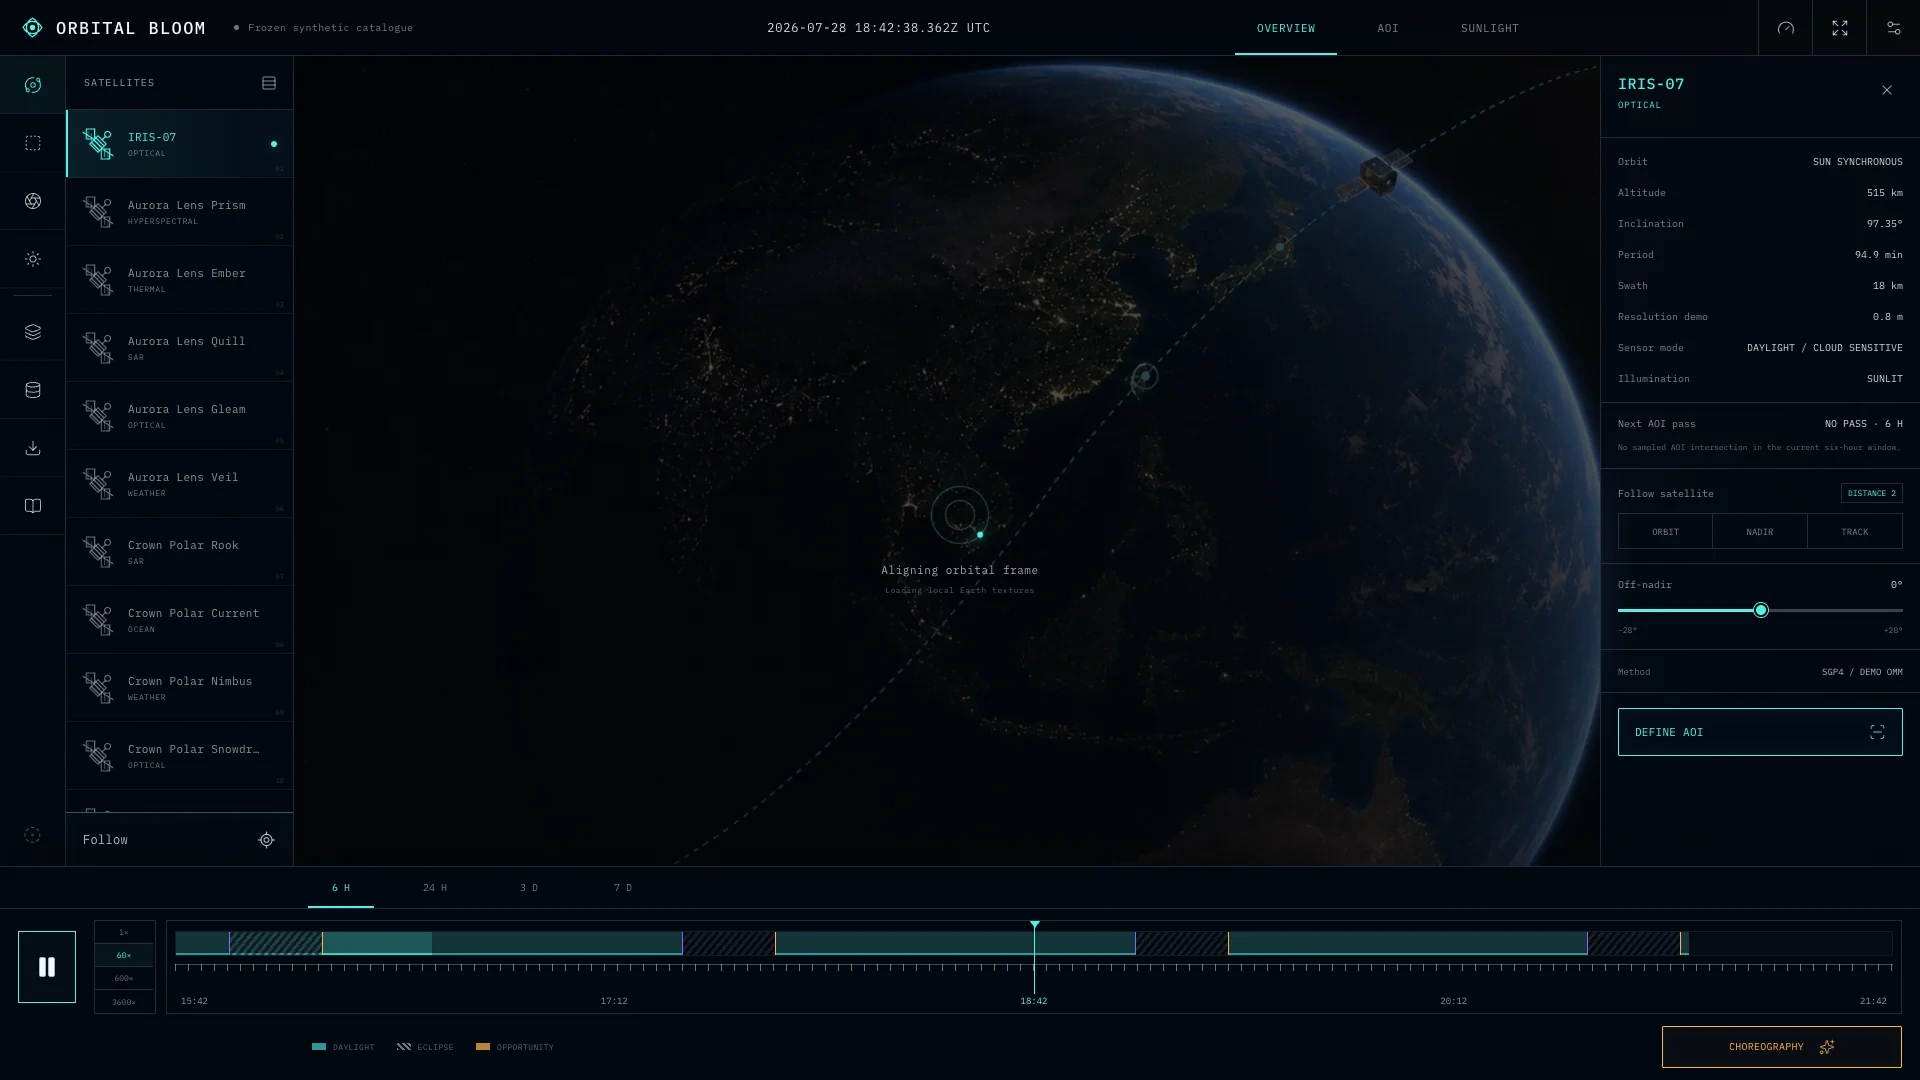Viewport: 1920px width, 1080px height.
Task: Click the IRIS-07 satellite model on the globe
Action: [1377, 174]
